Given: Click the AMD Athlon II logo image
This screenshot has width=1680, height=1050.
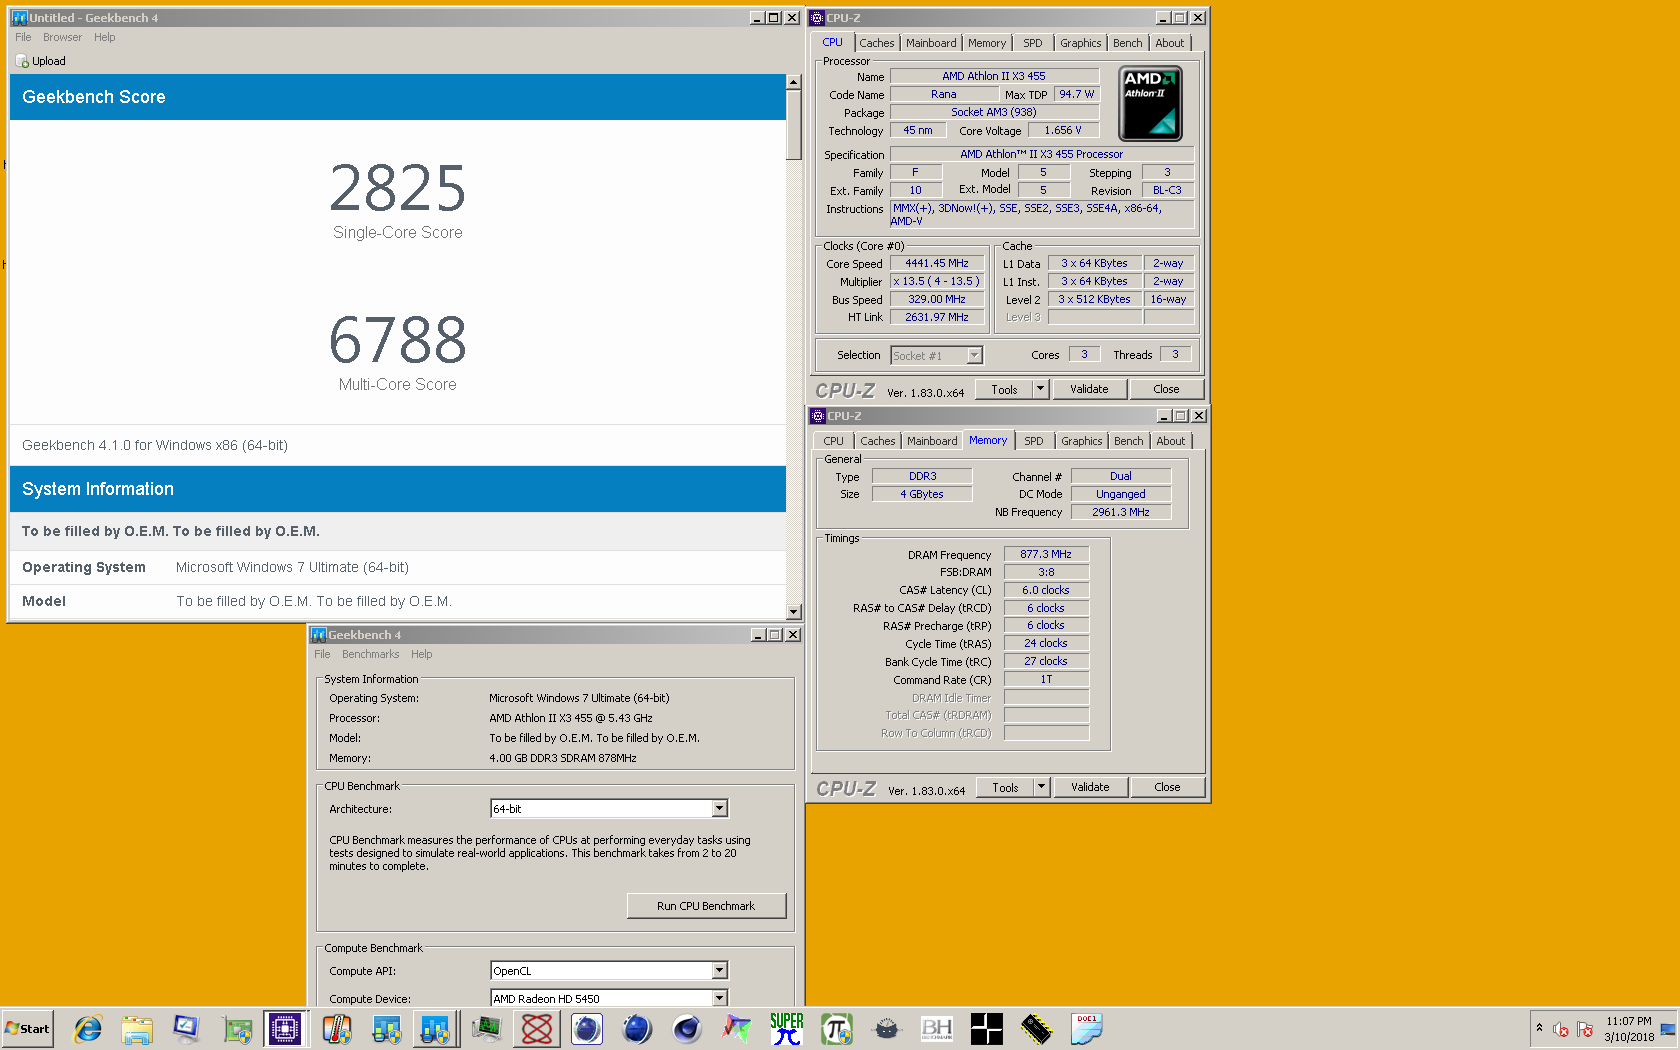Looking at the screenshot, I should [x=1150, y=103].
